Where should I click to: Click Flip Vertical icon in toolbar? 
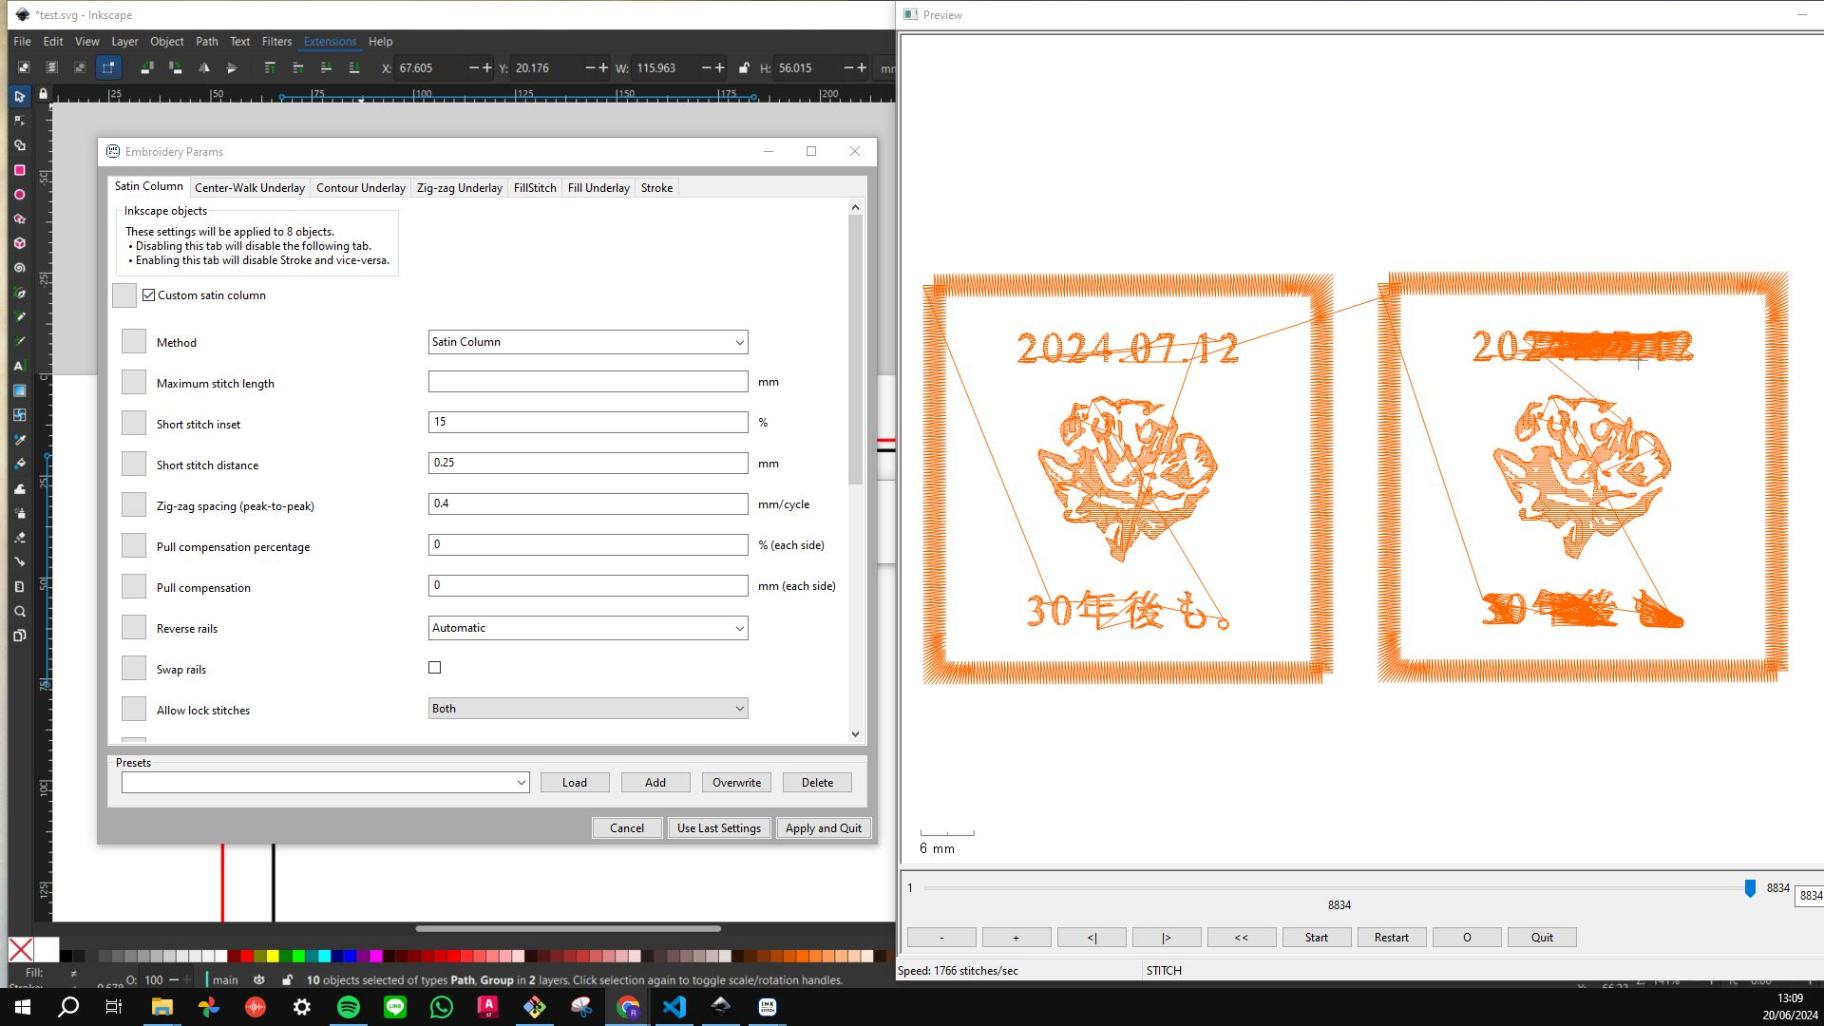(232, 68)
